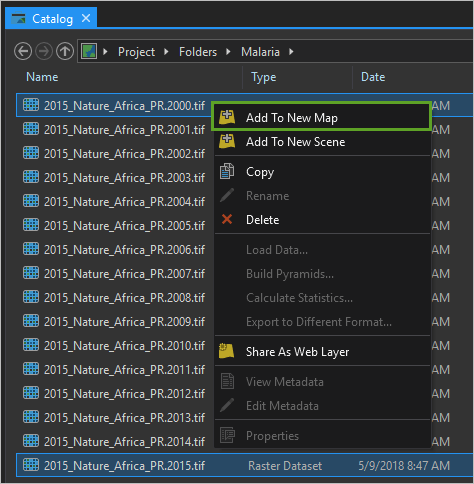Click the project home icon in path bar
474x484 pixels.
(89, 52)
